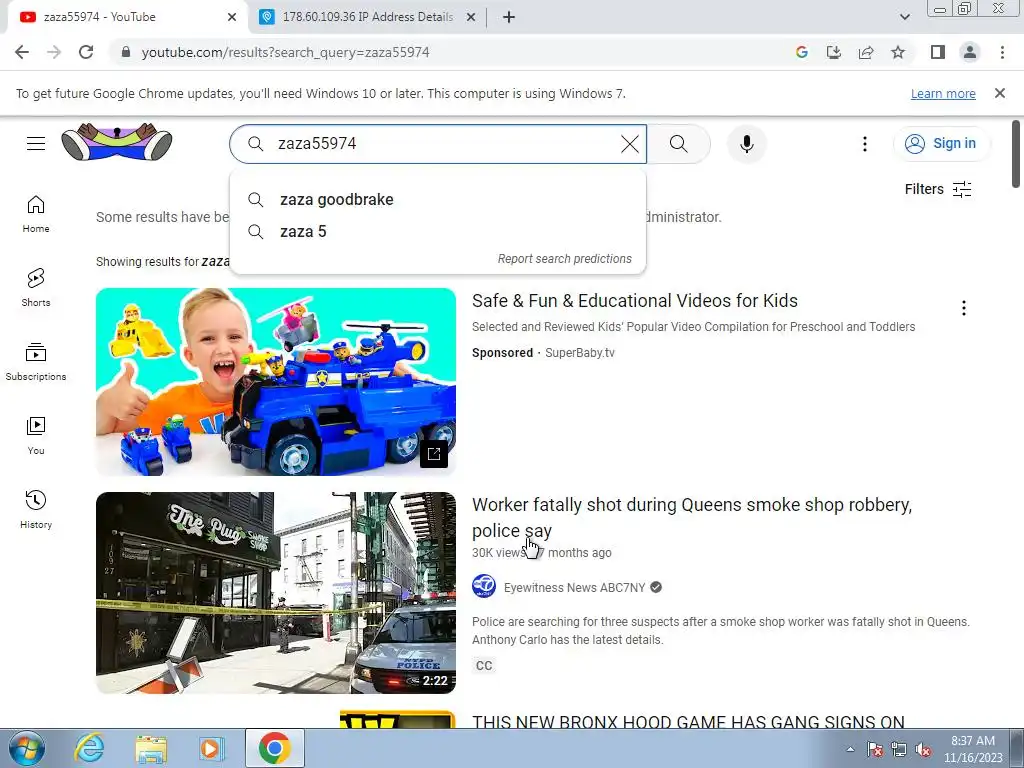
Task: Open the You section in the sidebar
Action: click(x=36, y=436)
